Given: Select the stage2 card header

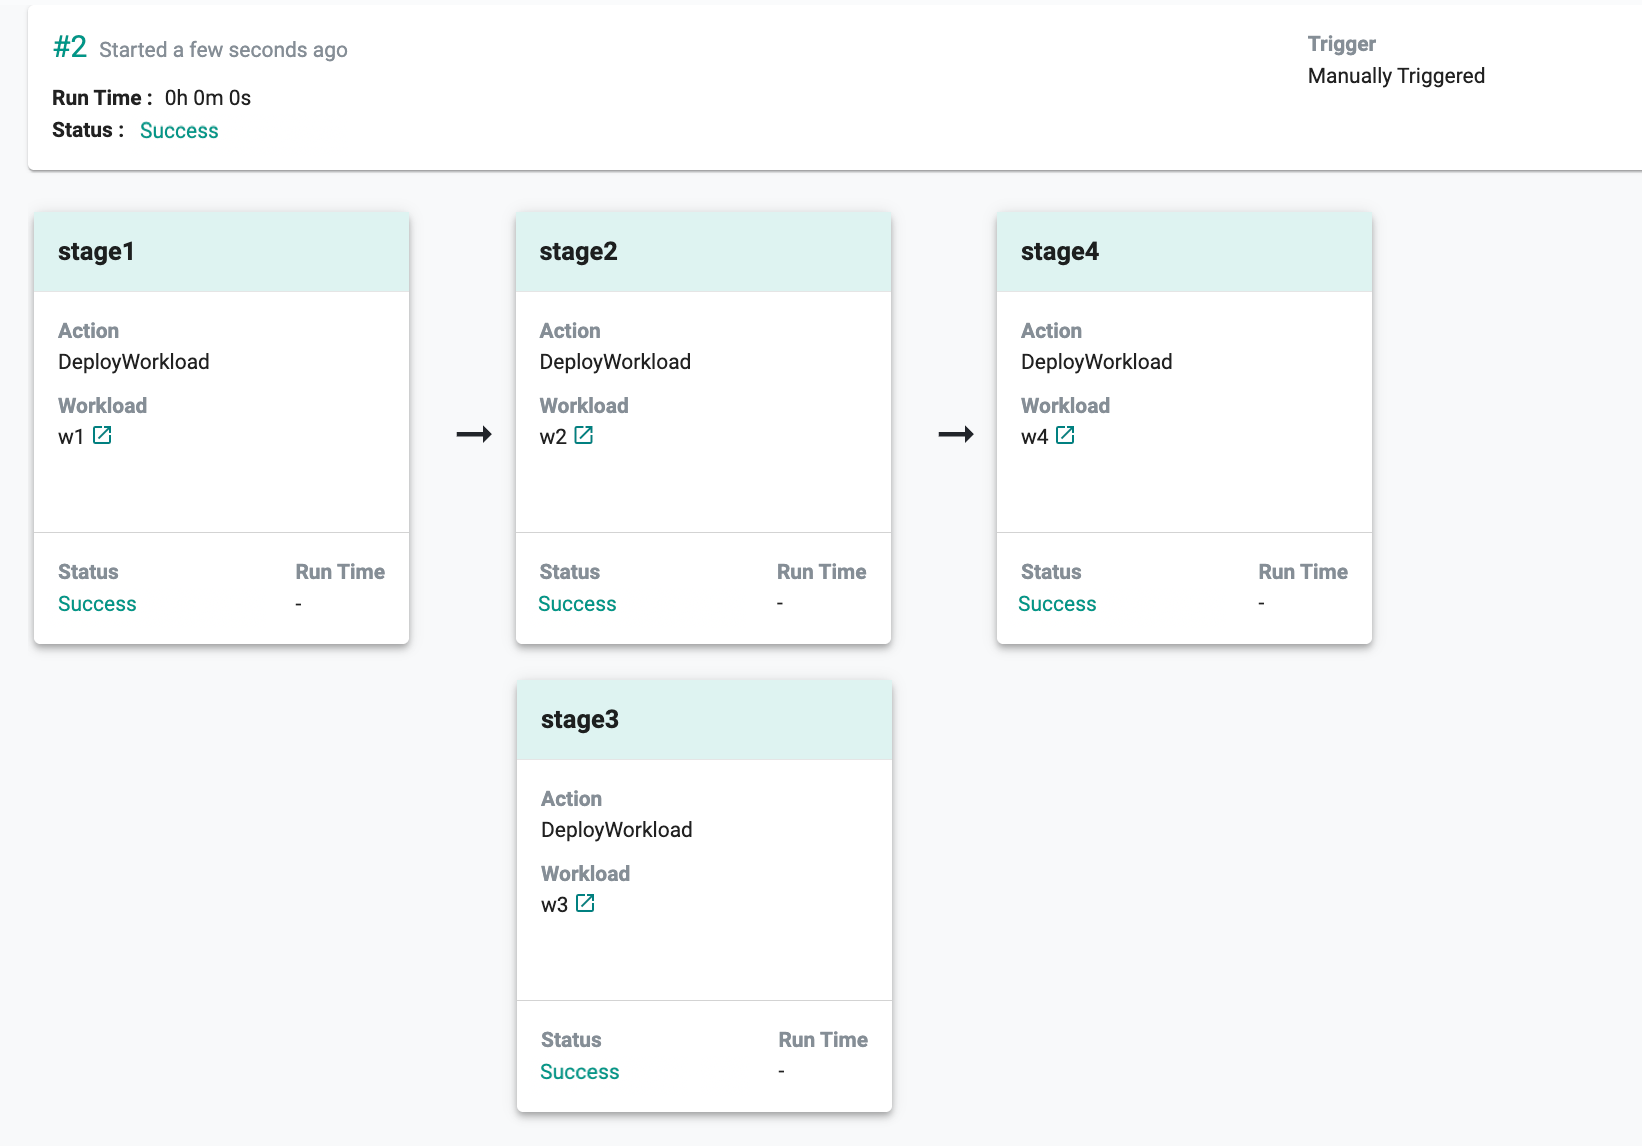Looking at the screenshot, I should pos(703,252).
